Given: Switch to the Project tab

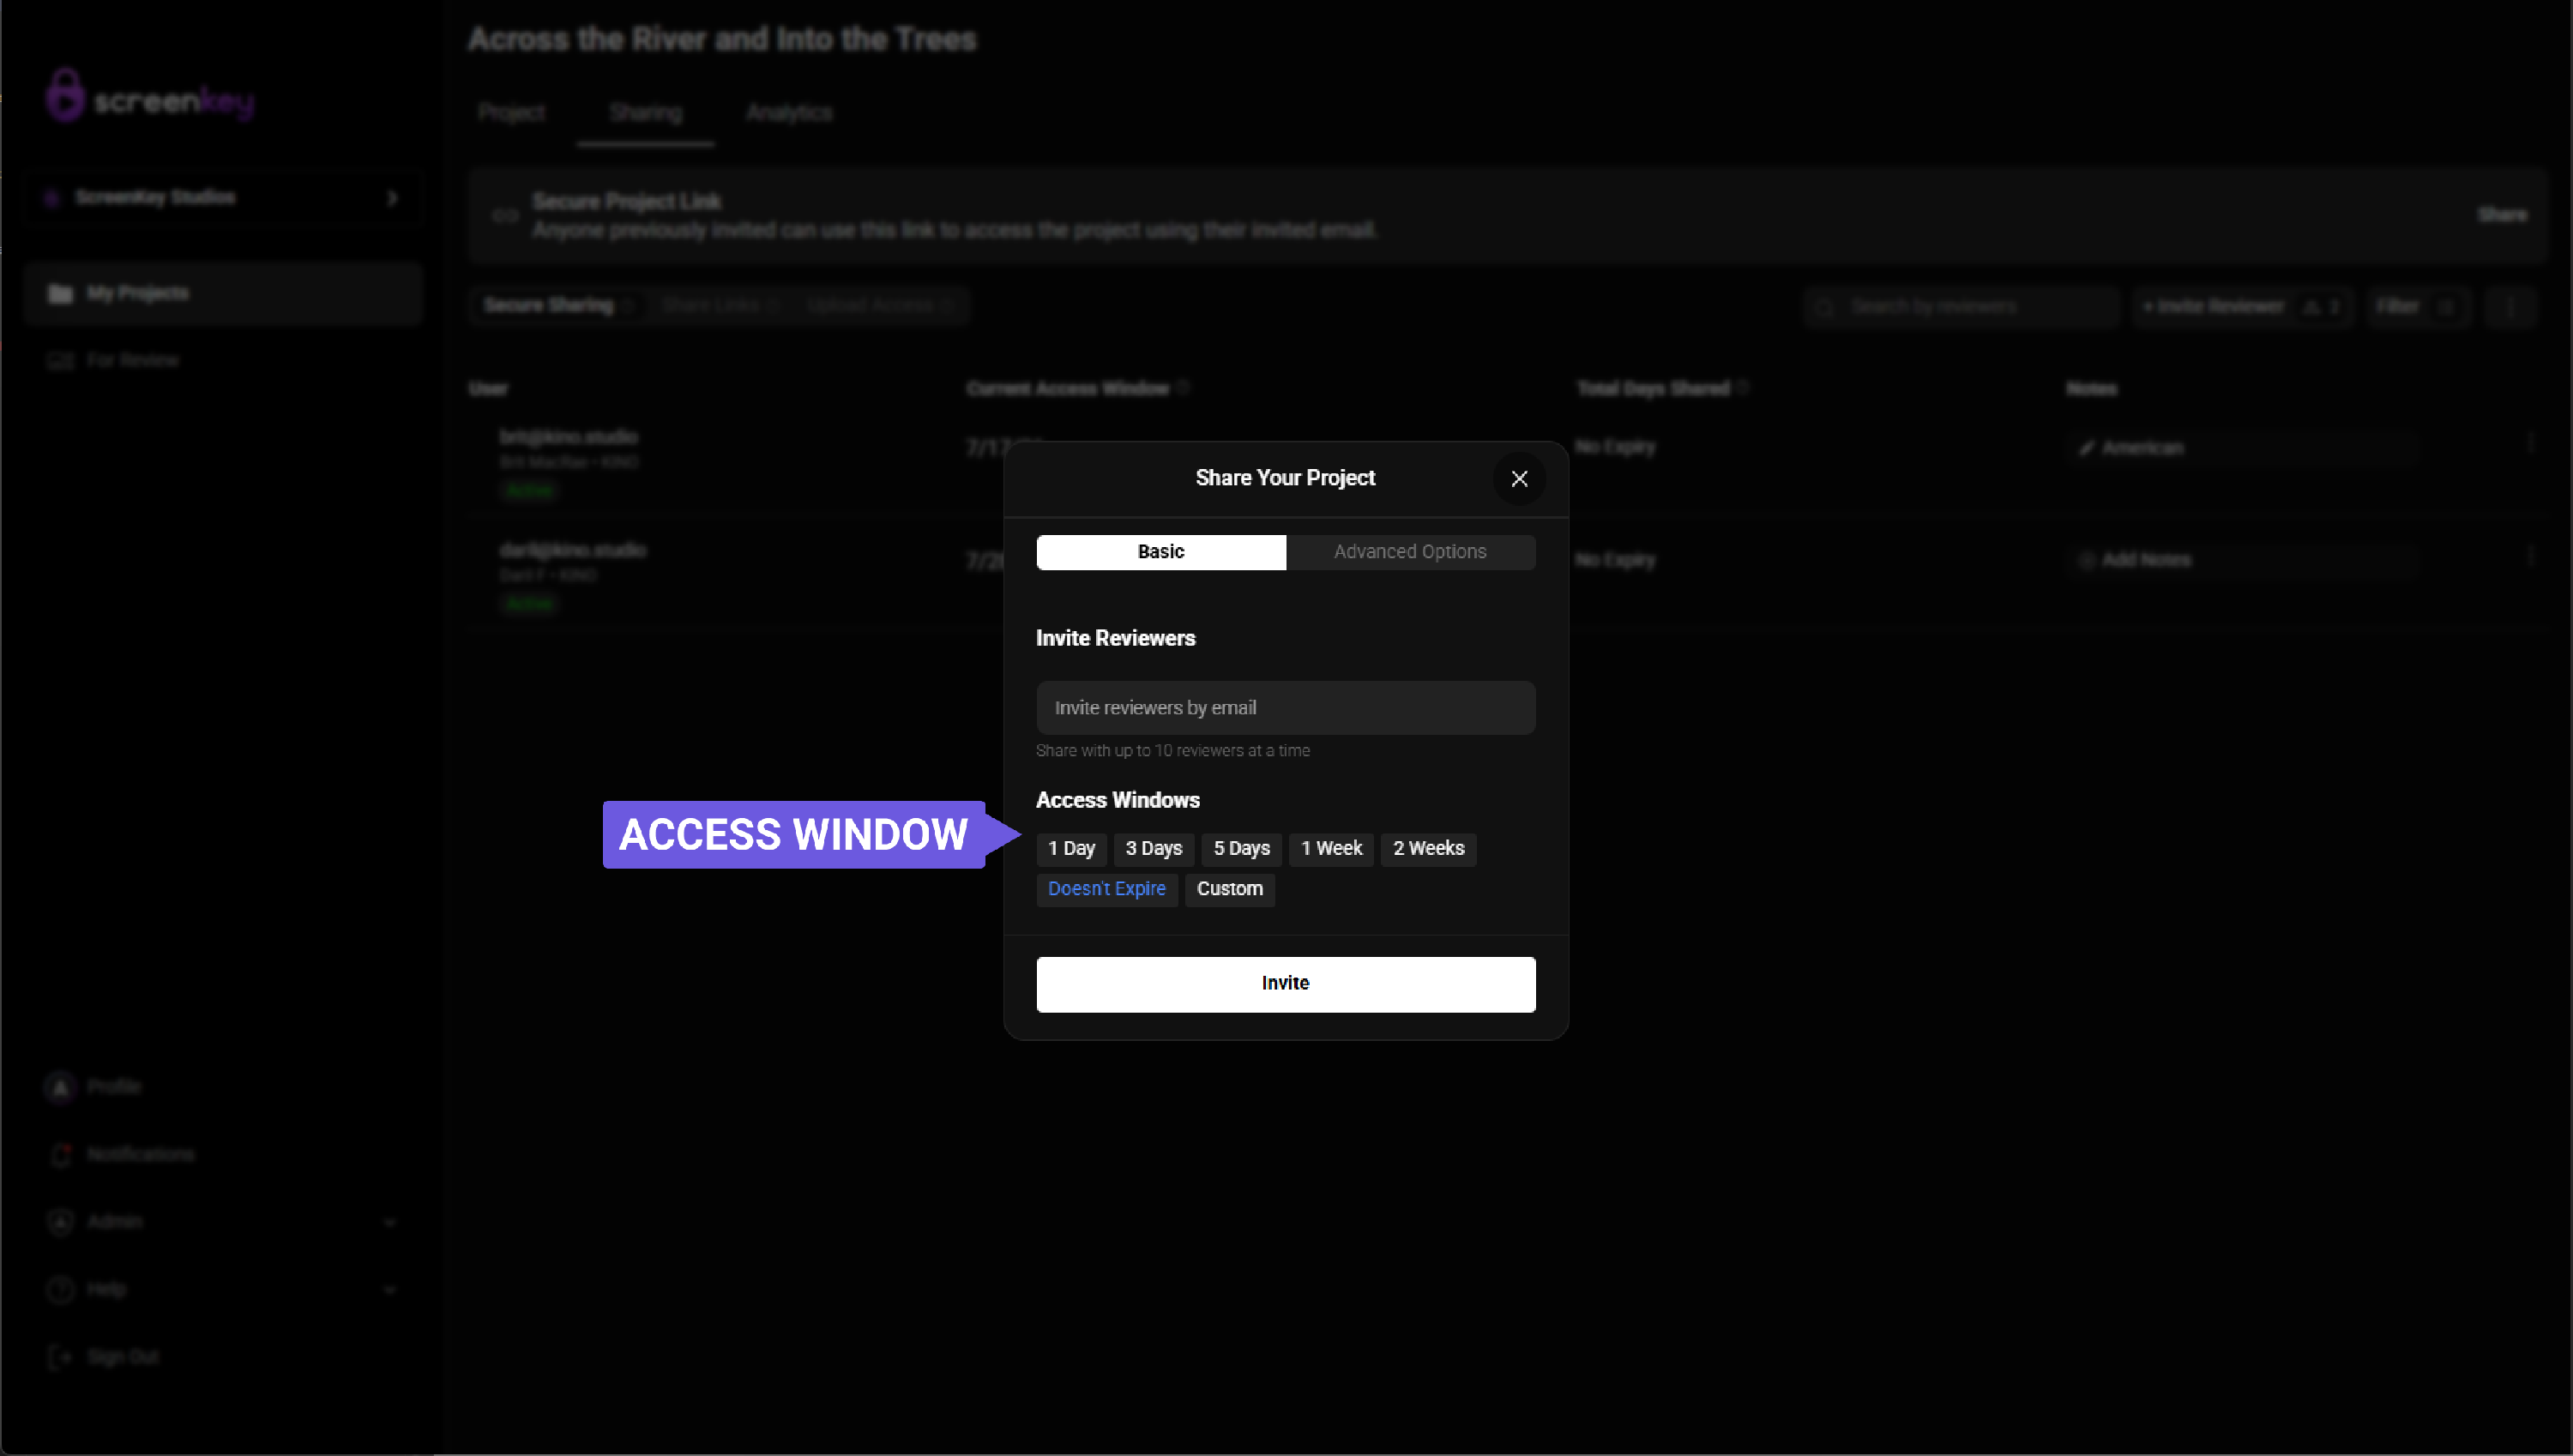Looking at the screenshot, I should [511, 113].
